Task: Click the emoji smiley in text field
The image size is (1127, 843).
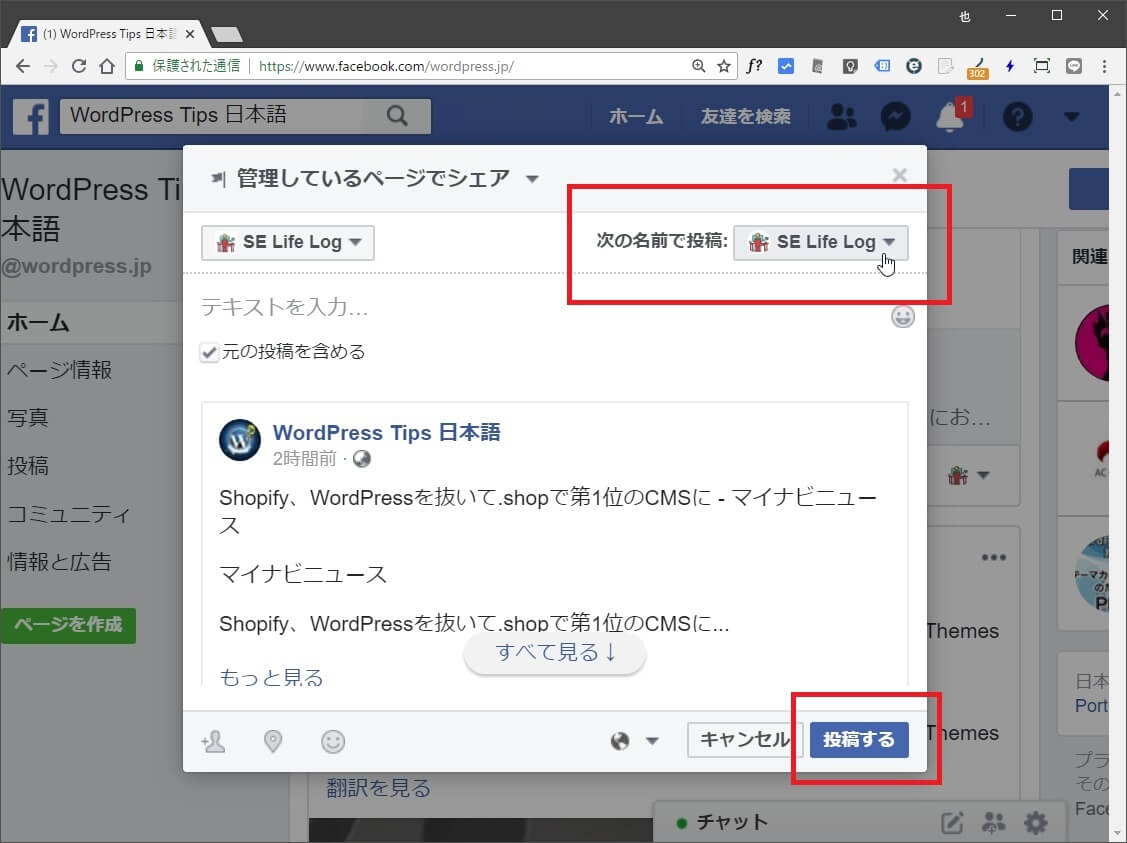Action: (902, 317)
